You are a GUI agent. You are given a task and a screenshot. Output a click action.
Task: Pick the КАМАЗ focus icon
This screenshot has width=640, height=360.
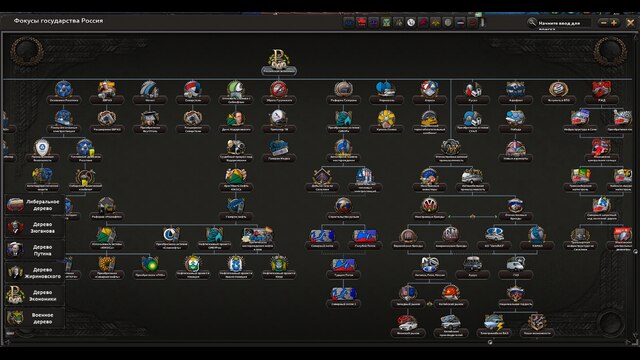point(537,236)
